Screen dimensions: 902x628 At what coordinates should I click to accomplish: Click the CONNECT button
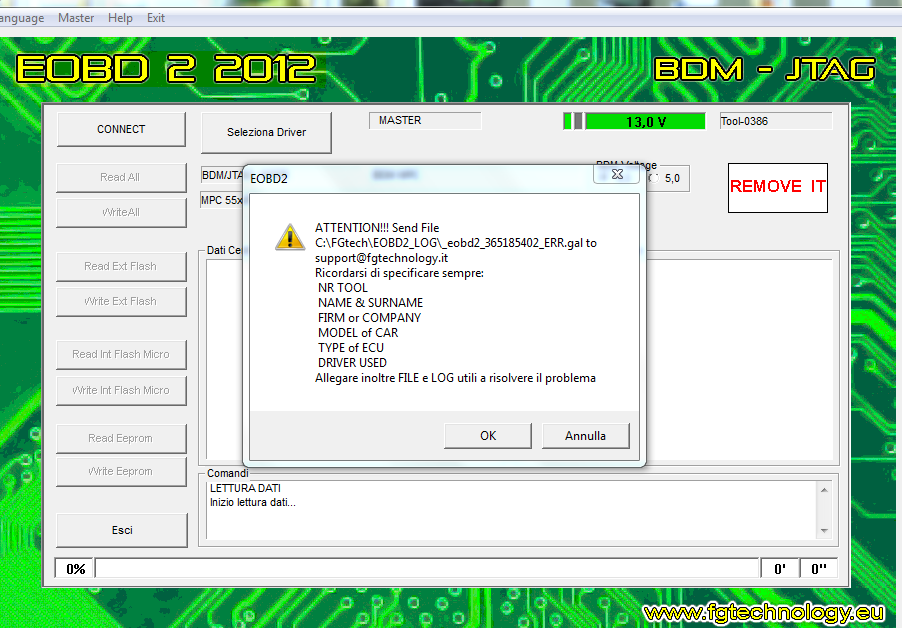click(x=121, y=129)
